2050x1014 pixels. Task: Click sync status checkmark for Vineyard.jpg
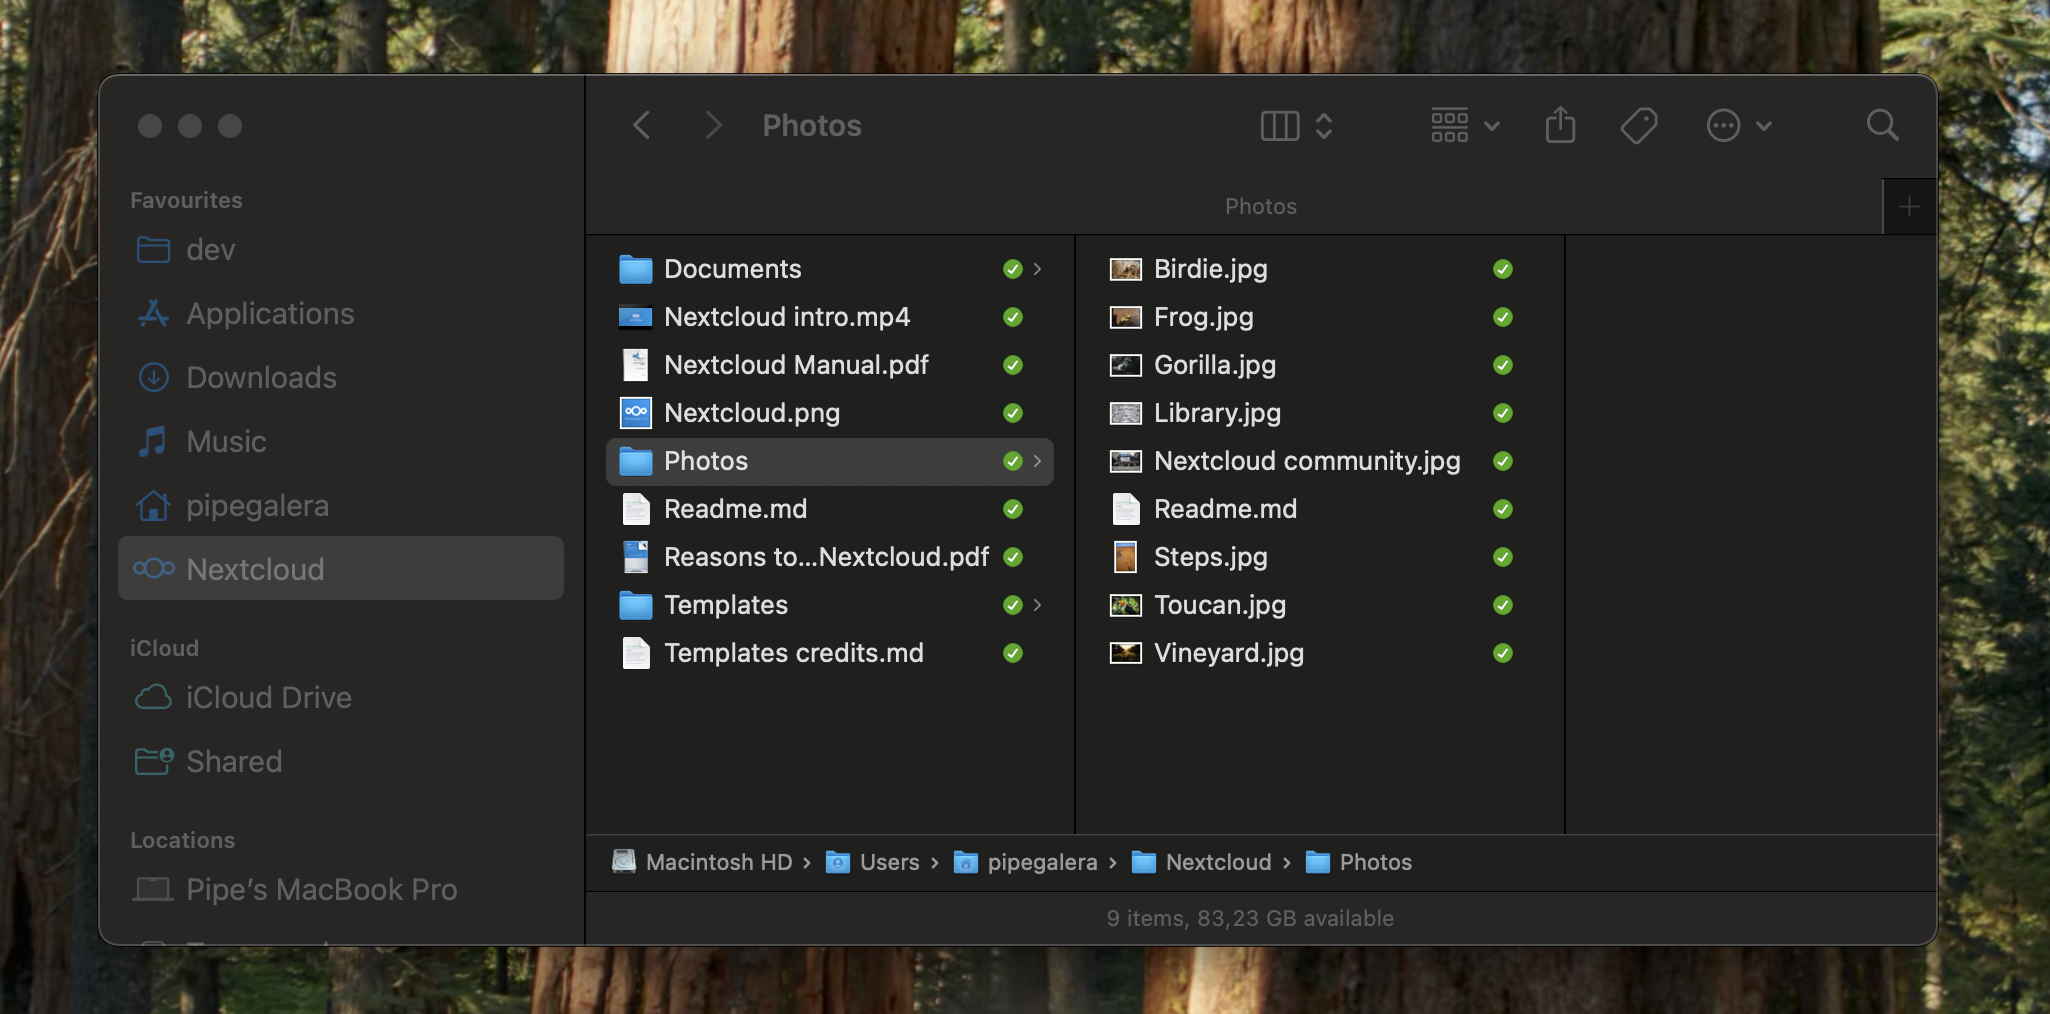coord(1502,653)
